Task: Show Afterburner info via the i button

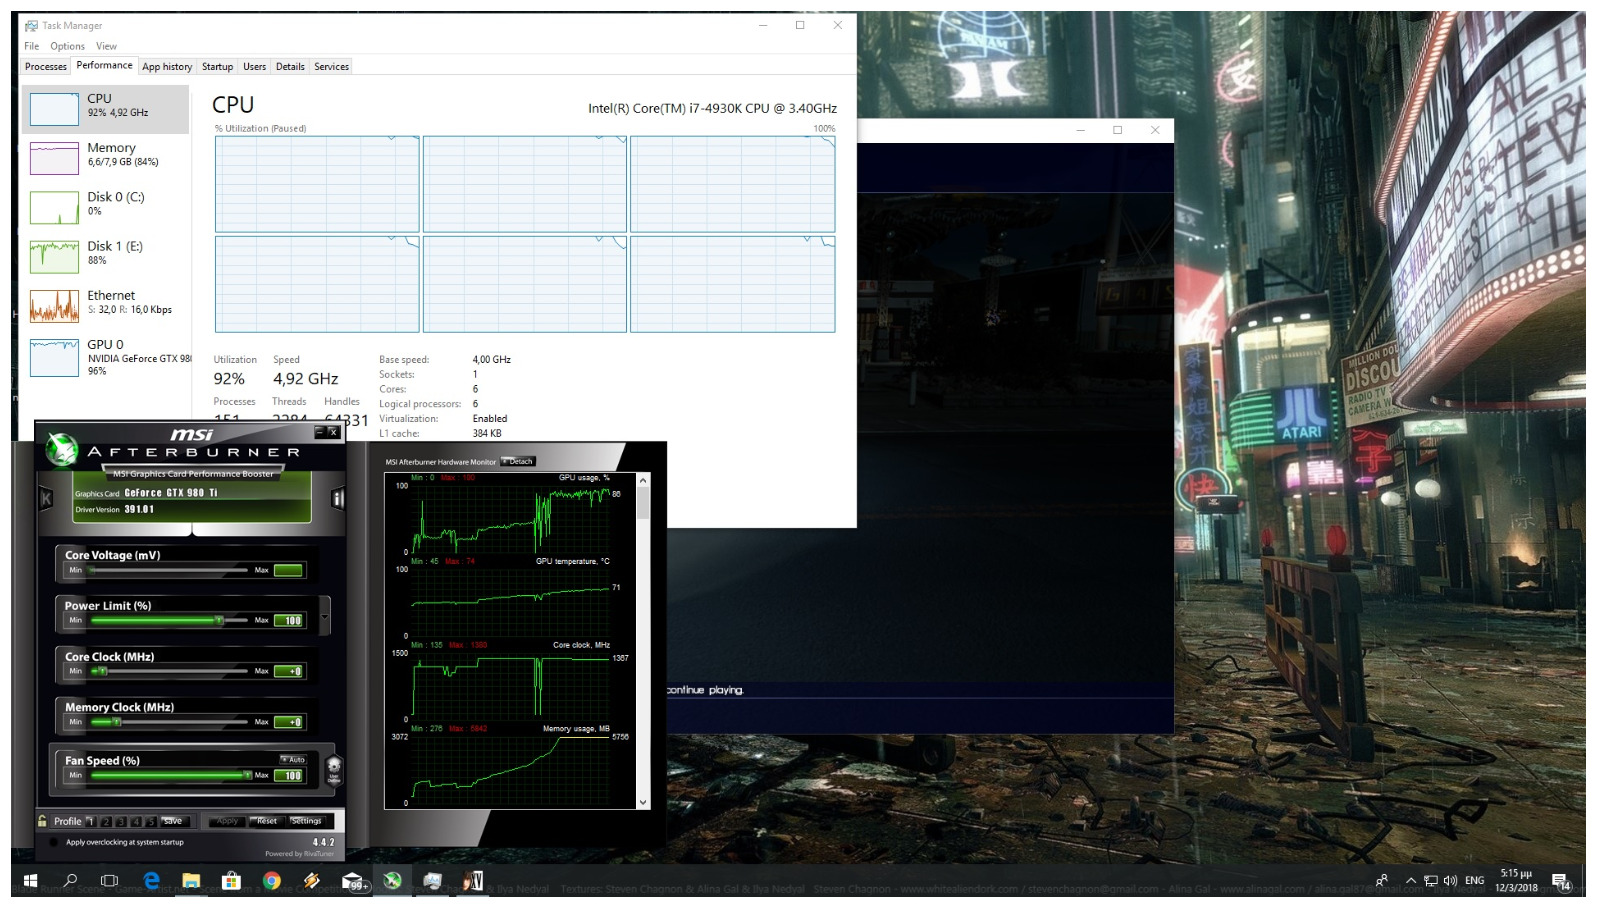Action: pos(338,498)
